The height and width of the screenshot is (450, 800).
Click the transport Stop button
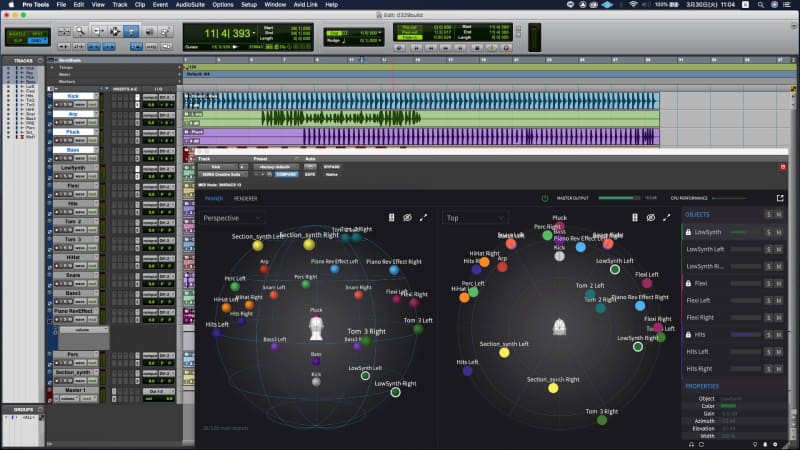[x=477, y=48]
